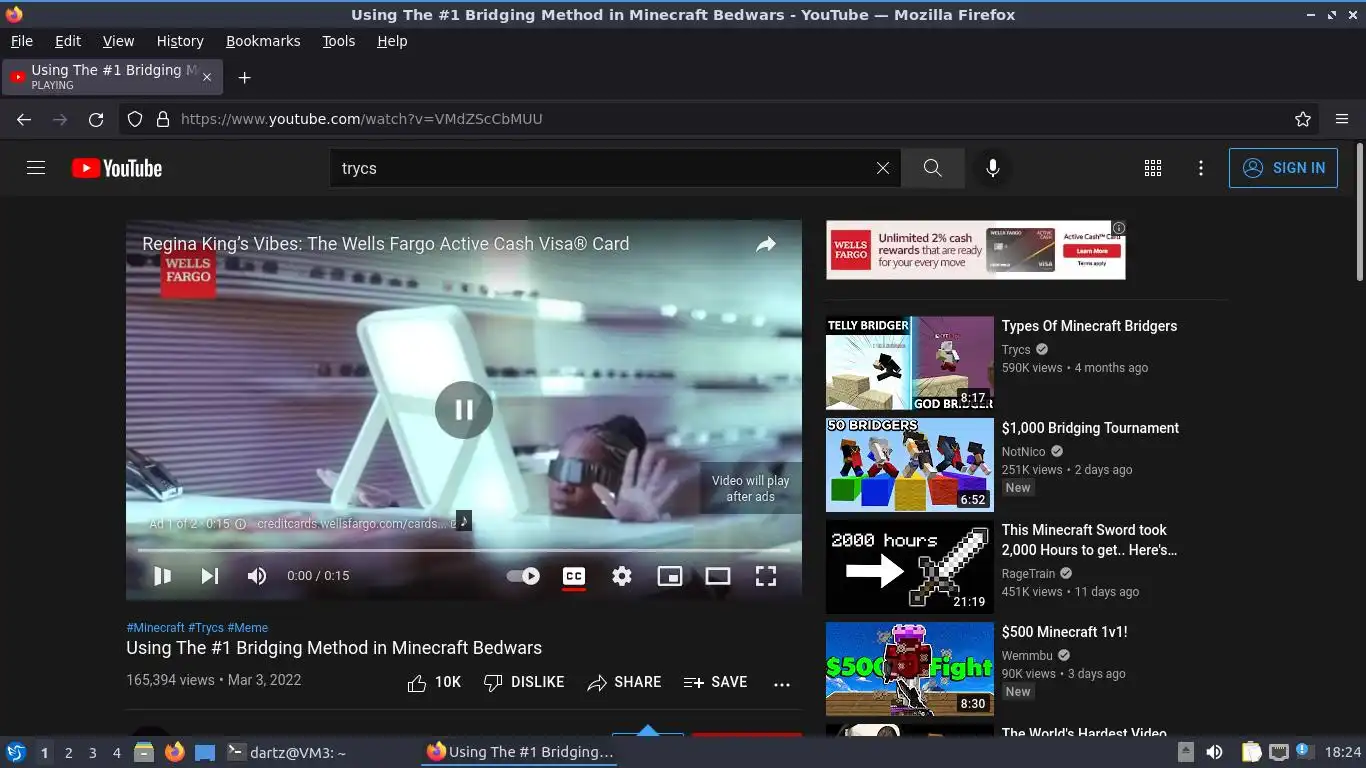Open YouTube settings three-dot menu
This screenshot has width=1366, height=768.
pos(1201,168)
